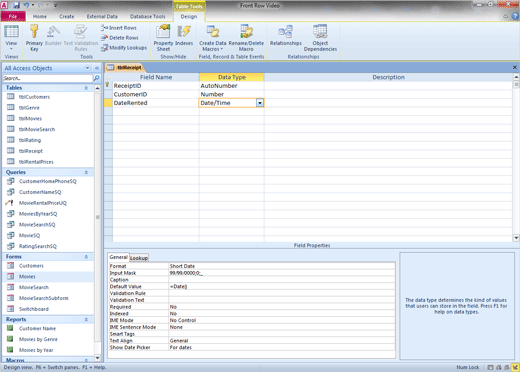Open the View button in ribbon
Image resolution: width=520 pixels, height=372 pixels.
pyautogui.click(x=11, y=37)
